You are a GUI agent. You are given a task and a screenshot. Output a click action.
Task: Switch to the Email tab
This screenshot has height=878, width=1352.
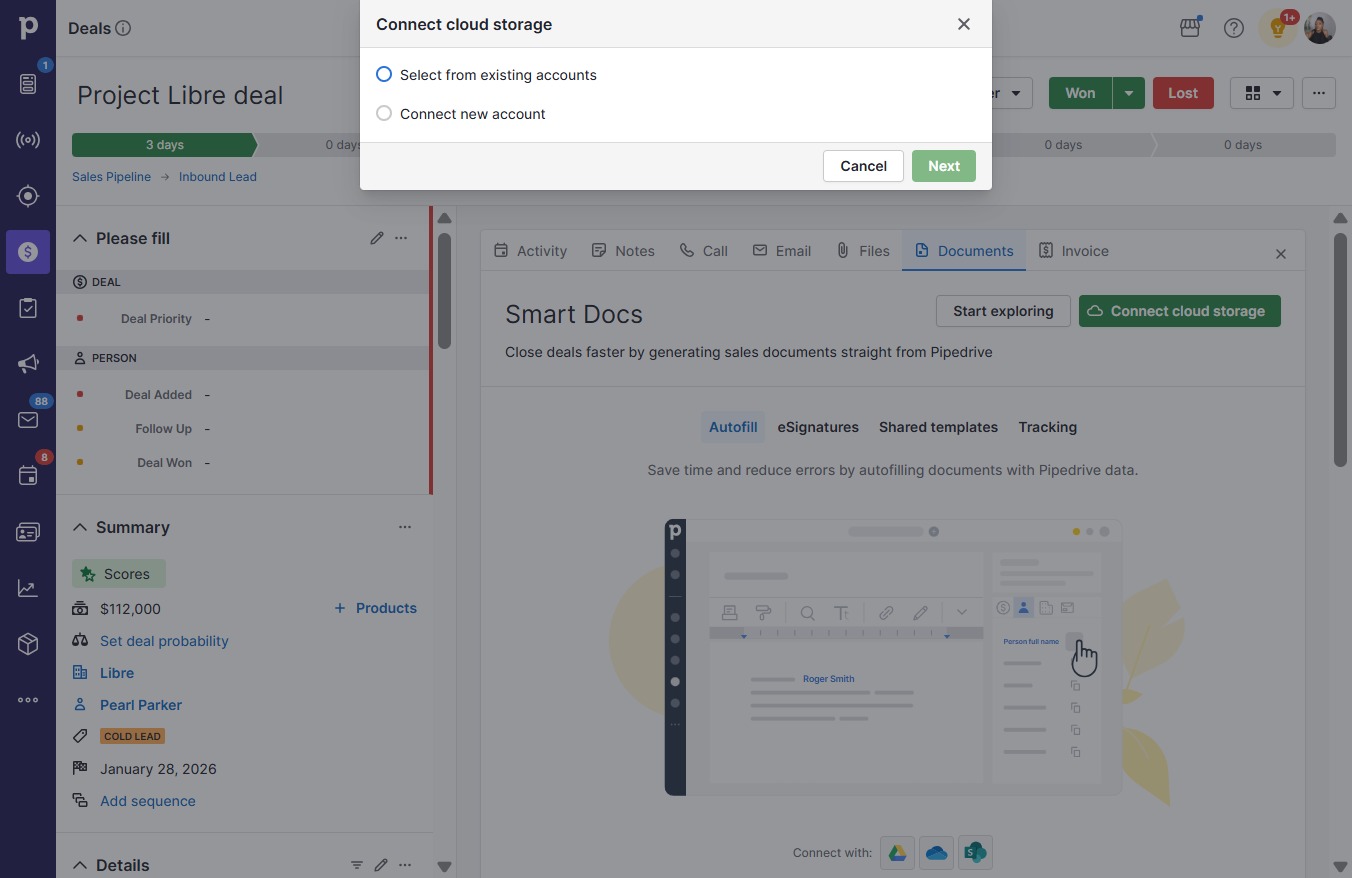[782, 251]
